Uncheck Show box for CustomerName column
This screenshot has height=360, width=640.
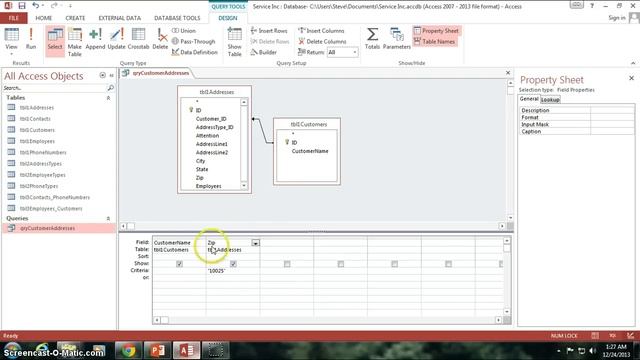179,264
